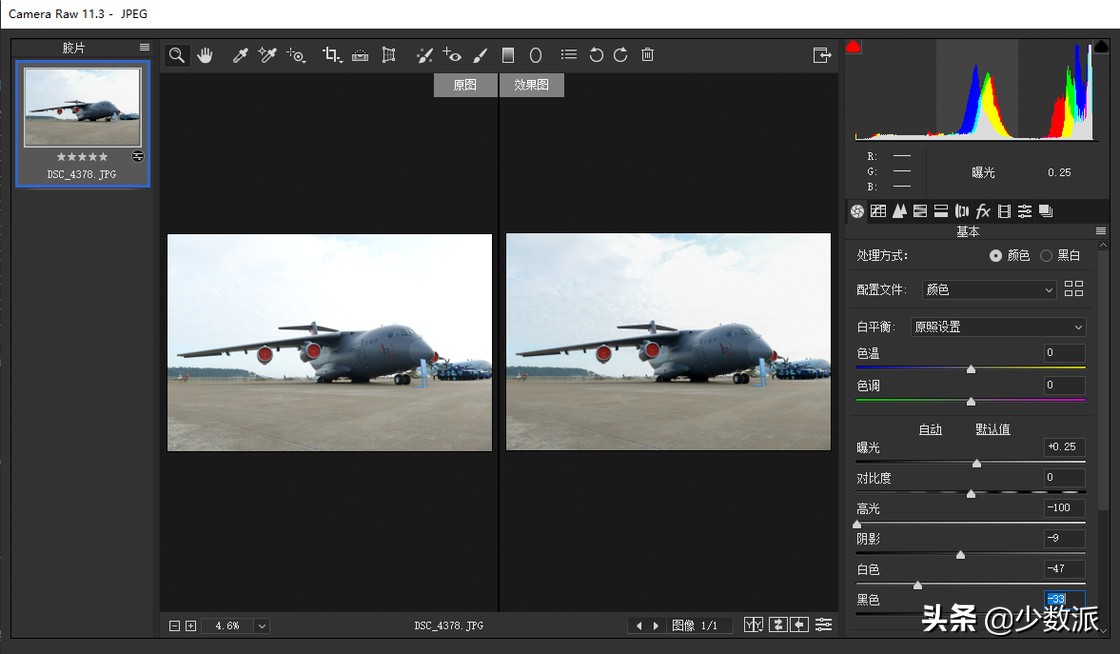Rotate image 90 degrees clockwise

621,56
